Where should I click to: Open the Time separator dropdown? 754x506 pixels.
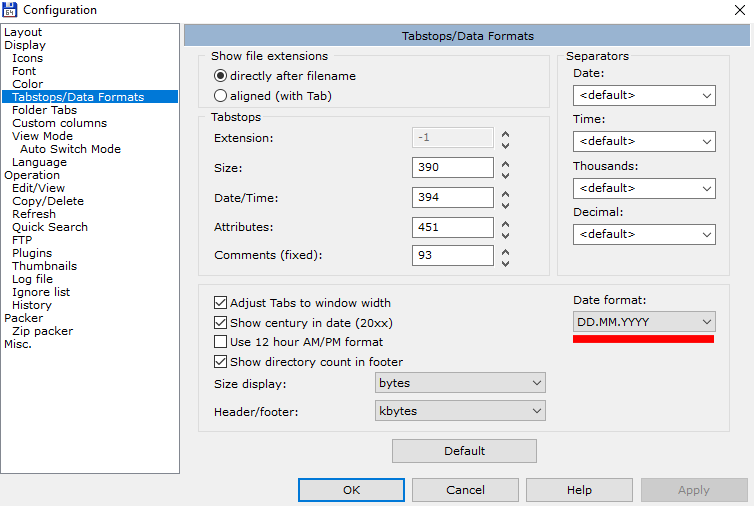(x=644, y=141)
